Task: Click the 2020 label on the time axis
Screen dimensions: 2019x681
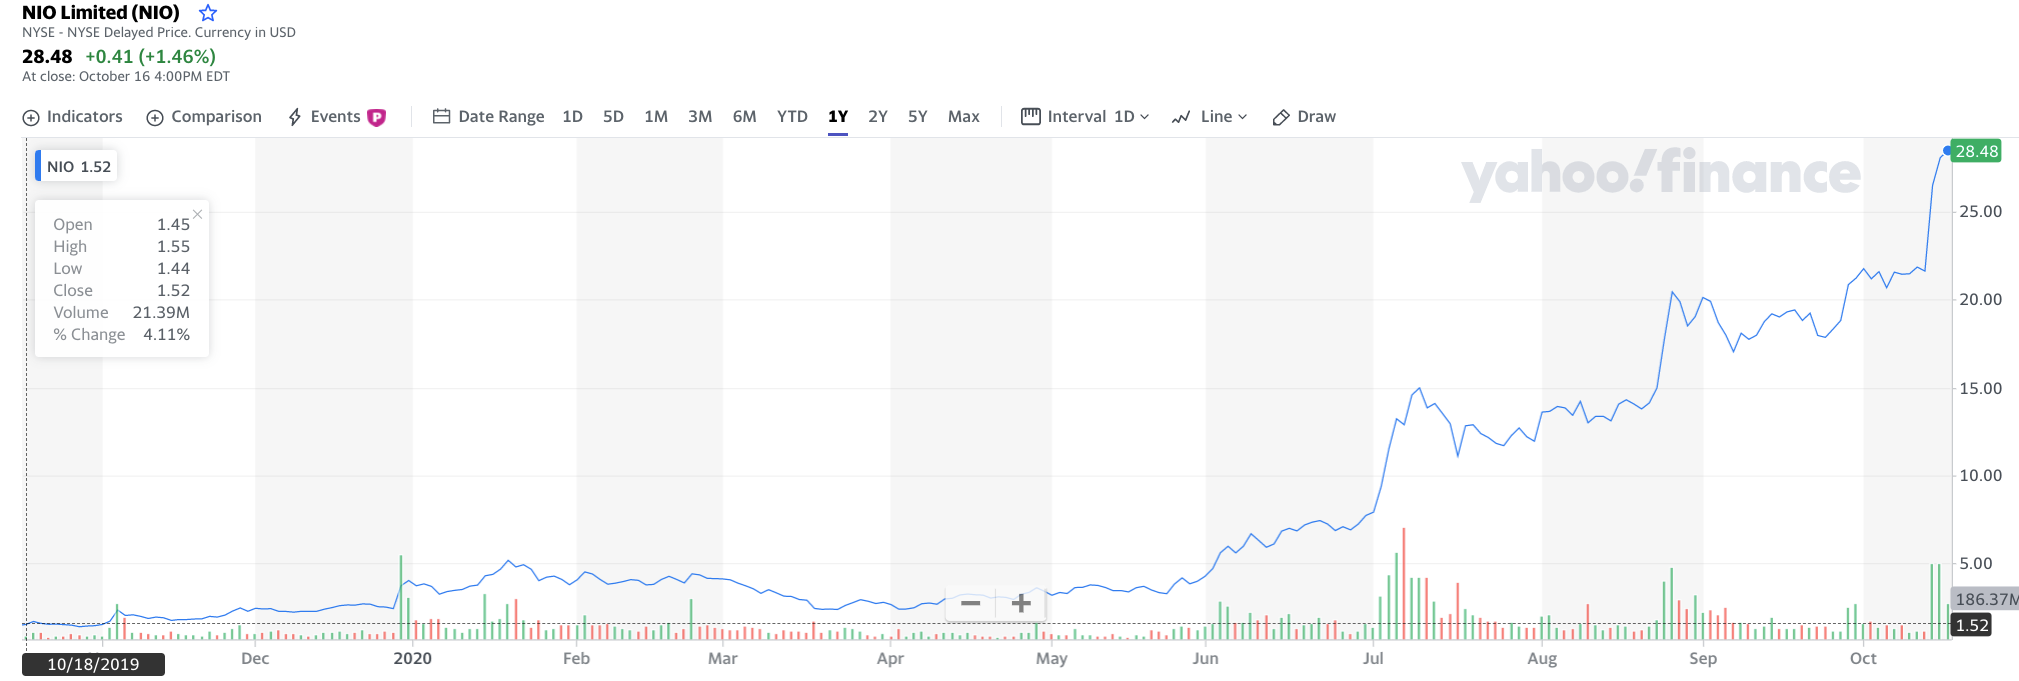Action: point(412,658)
